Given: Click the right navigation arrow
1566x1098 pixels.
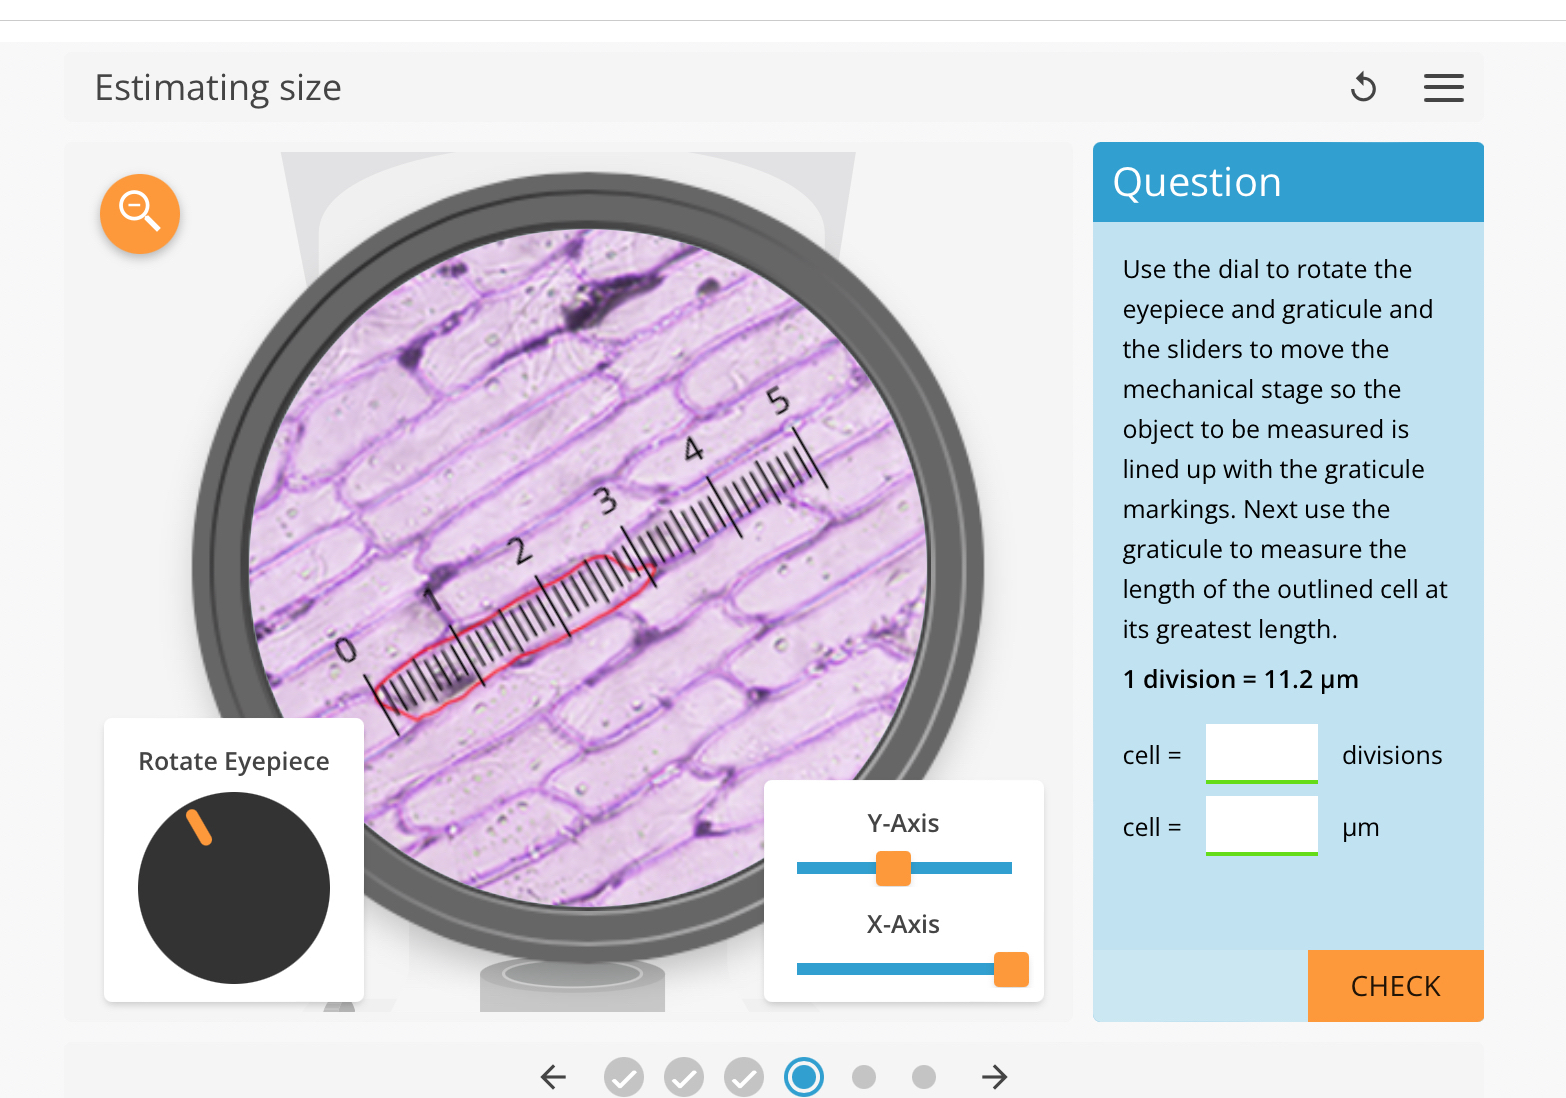Looking at the screenshot, I should [994, 1077].
